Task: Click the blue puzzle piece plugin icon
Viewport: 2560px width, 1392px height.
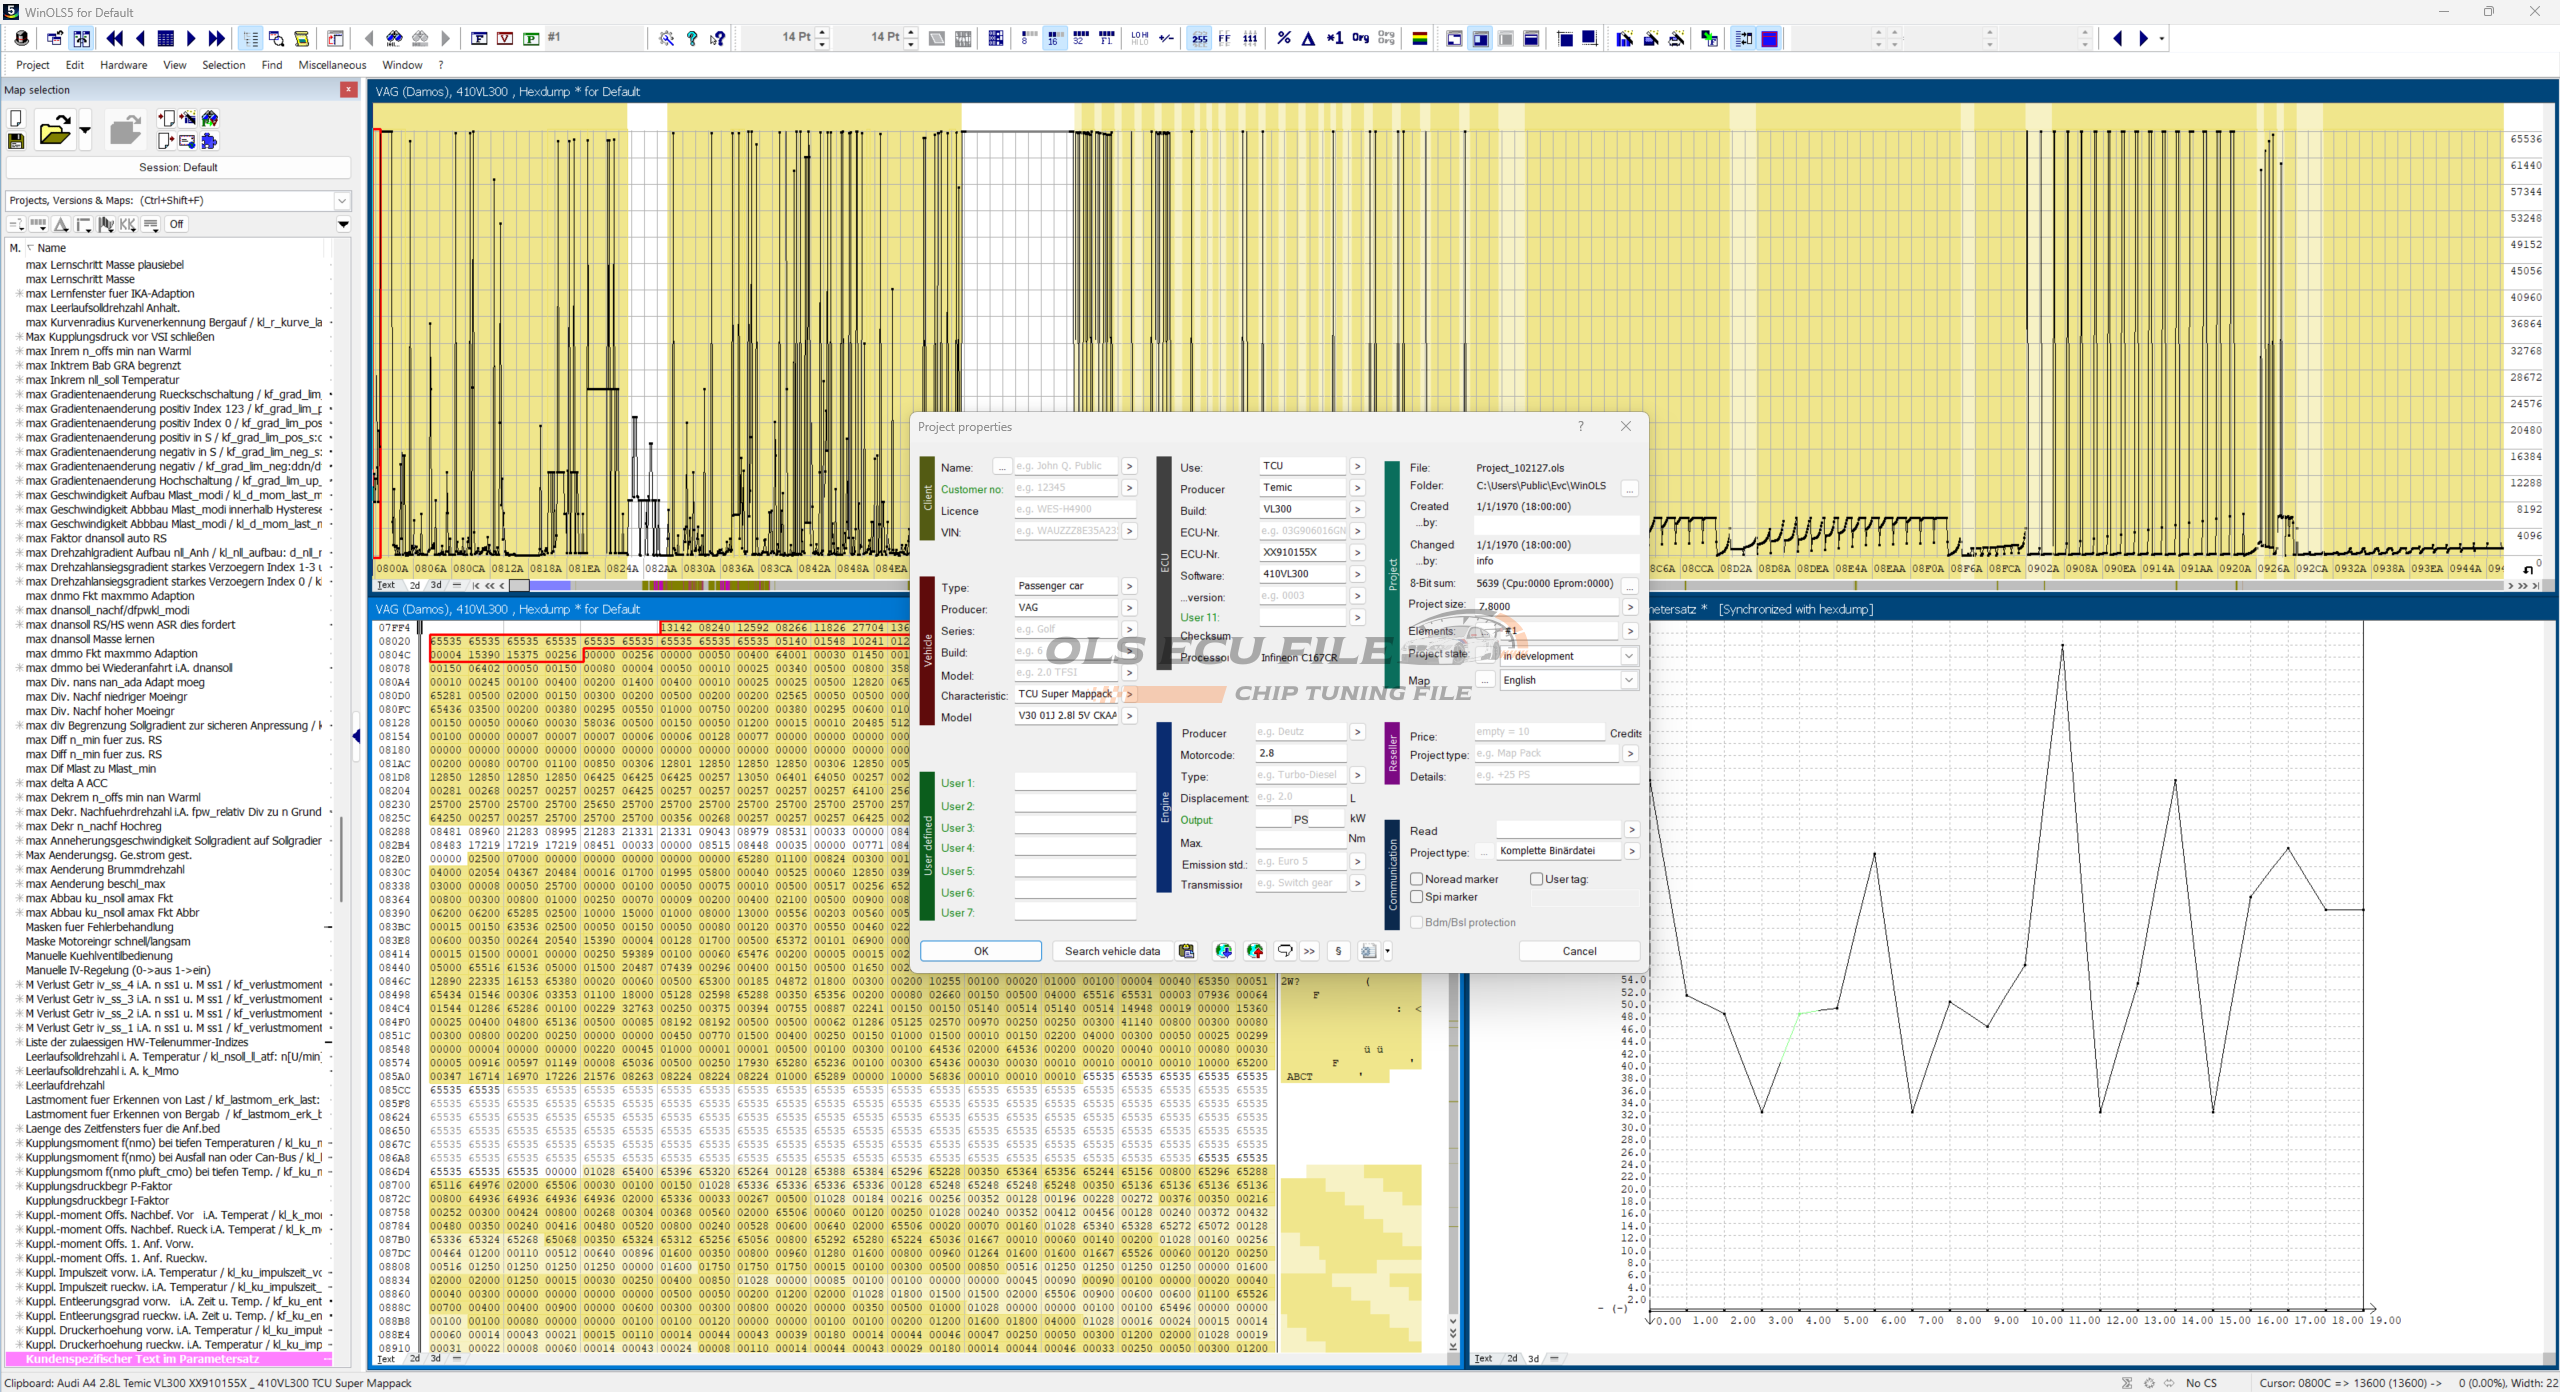Action: click(x=209, y=141)
